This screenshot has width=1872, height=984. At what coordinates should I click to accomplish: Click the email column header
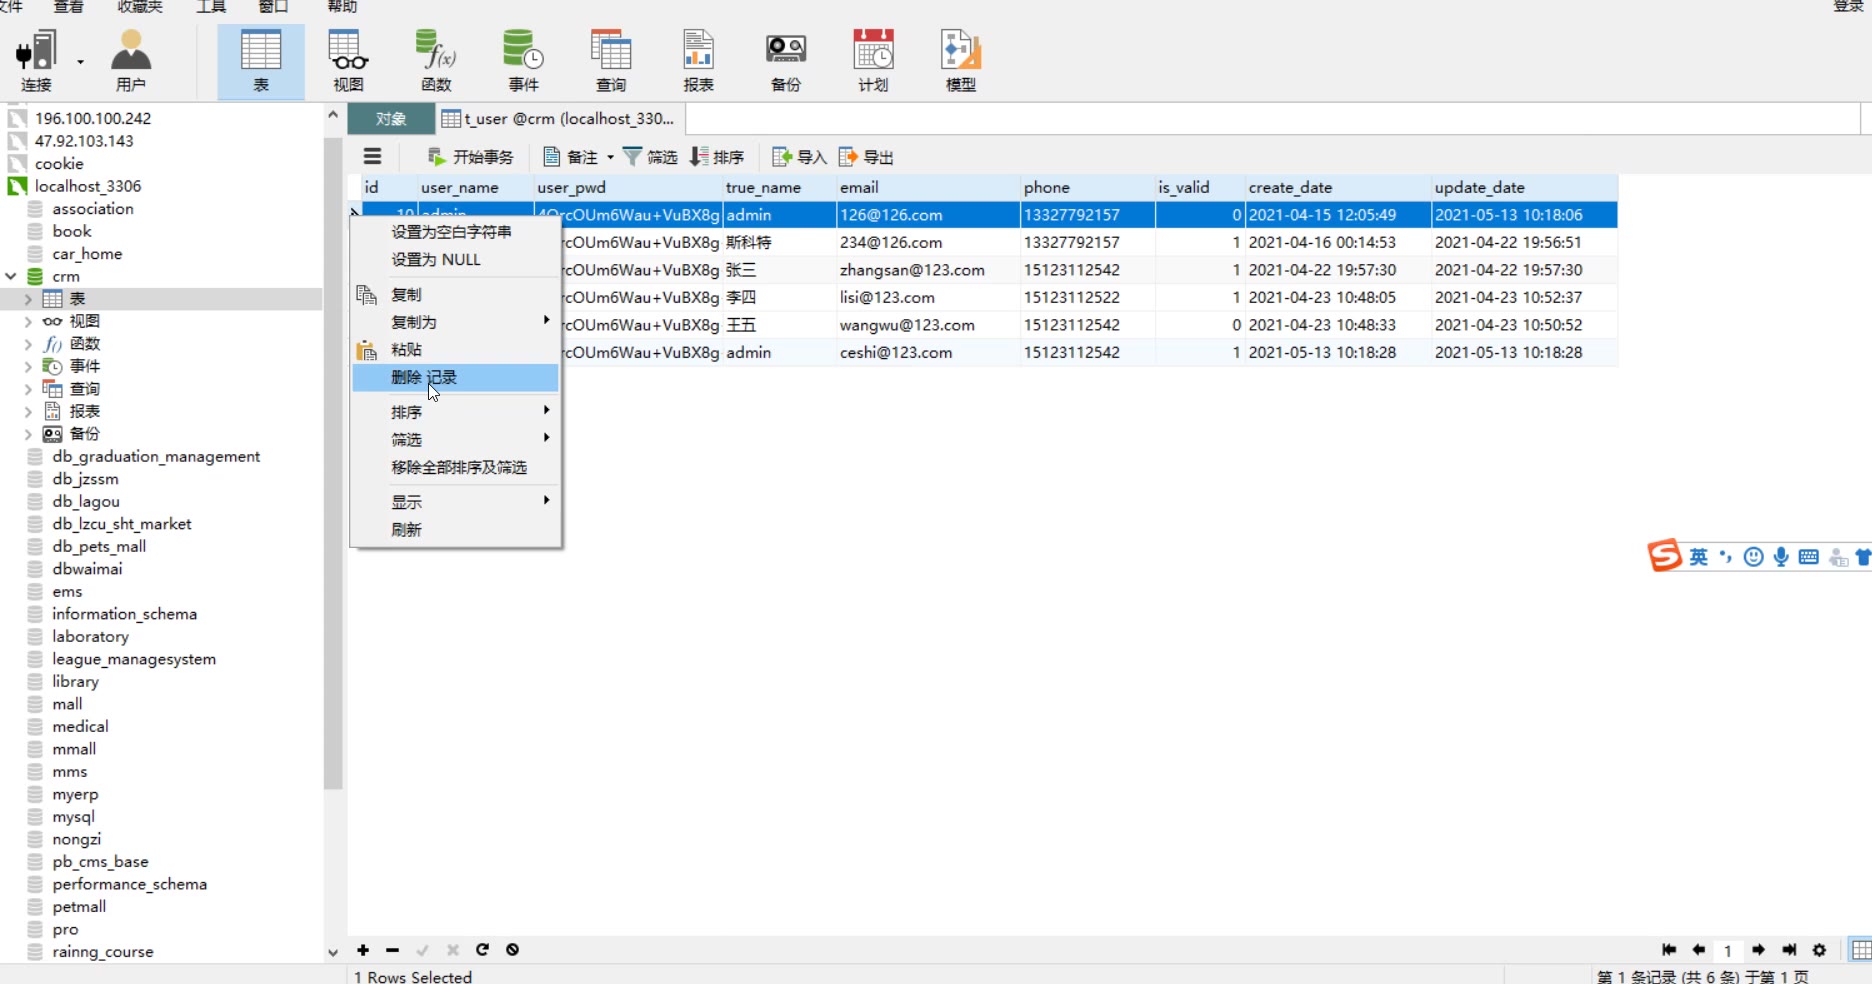click(927, 187)
